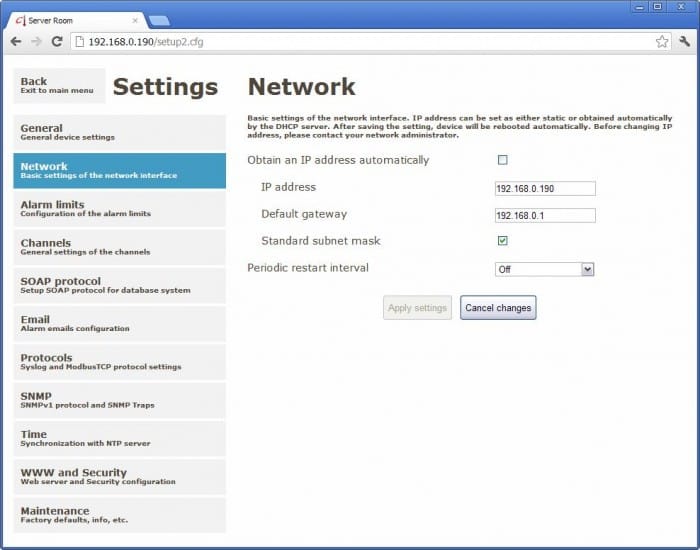The image size is (700, 550).
Task: Expand Periodic restart interval dropdown
Action: 545,269
